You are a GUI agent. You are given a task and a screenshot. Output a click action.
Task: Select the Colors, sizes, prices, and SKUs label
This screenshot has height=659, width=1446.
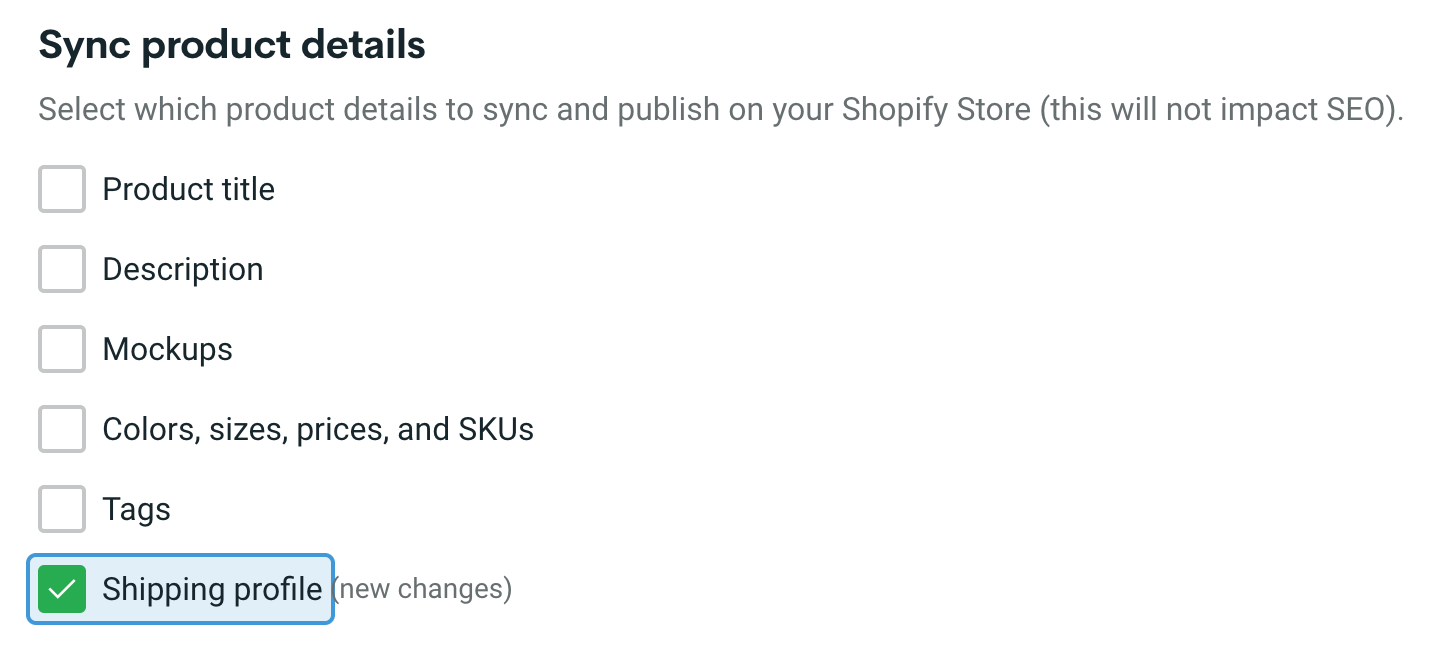317,429
